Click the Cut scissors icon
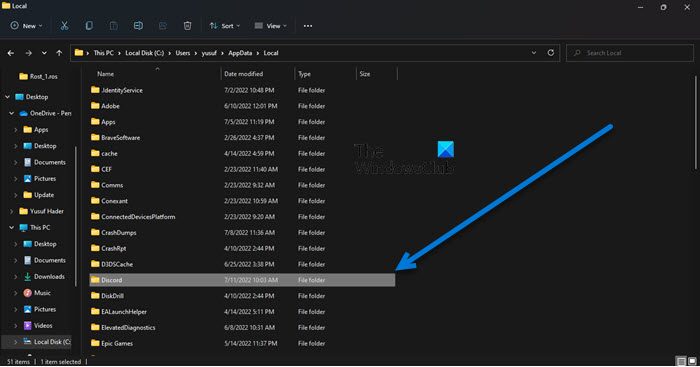The height and width of the screenshot is (367, 700). pos(64,26)
